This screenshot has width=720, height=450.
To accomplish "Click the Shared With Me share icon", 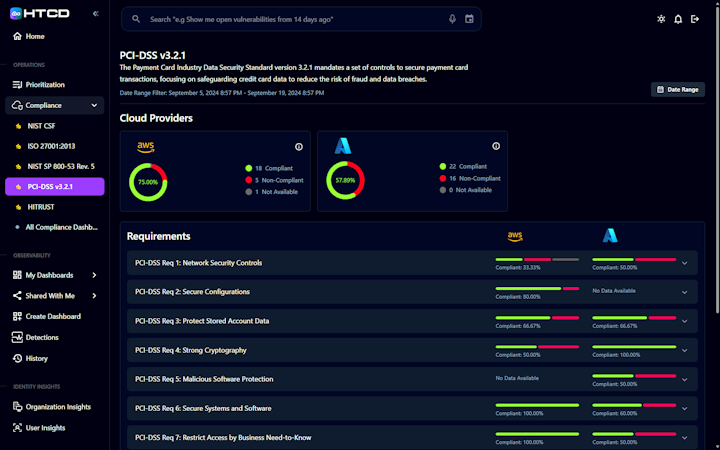I will coord(17,296).
